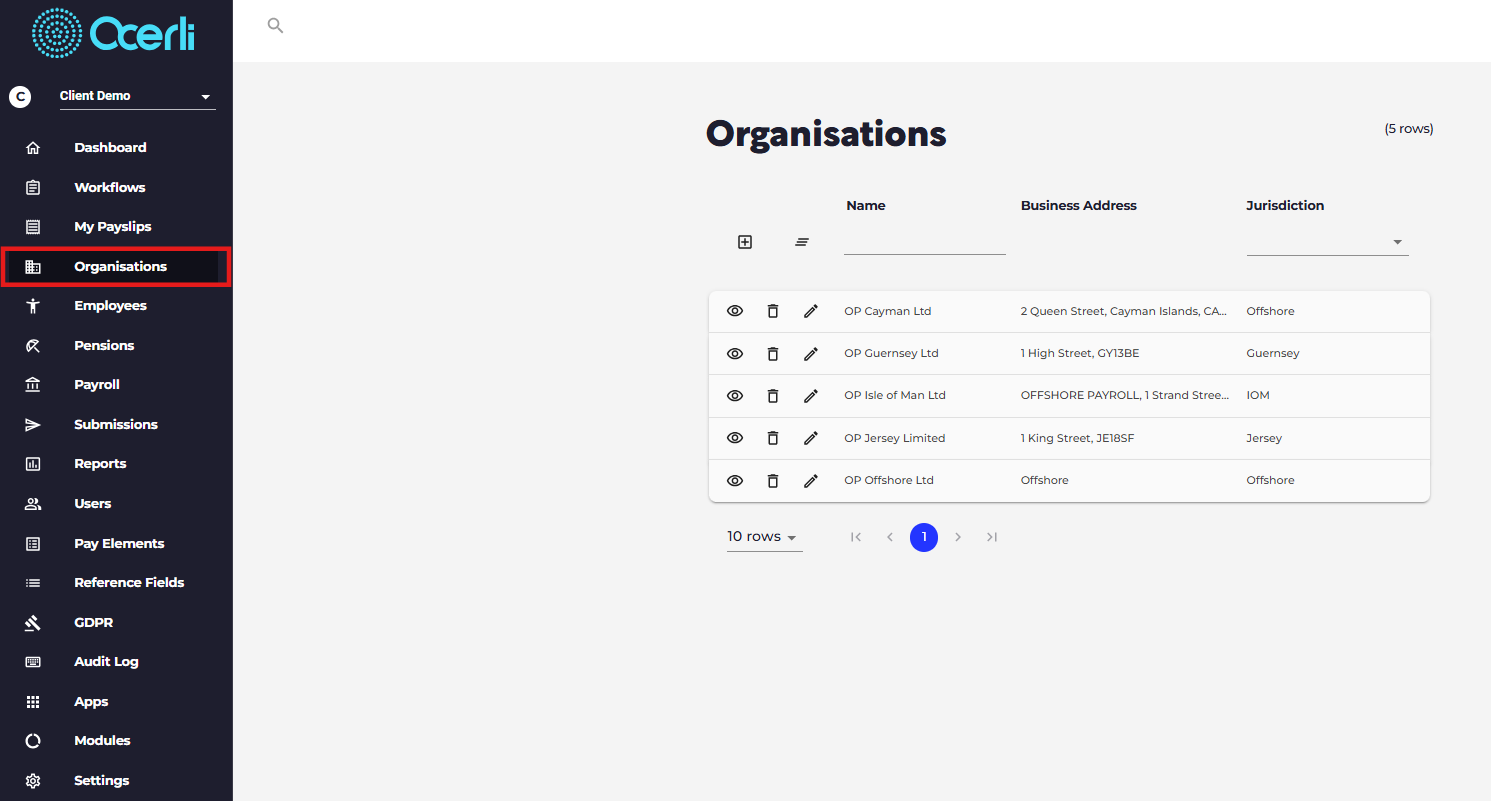Image resolution: width=1491 pixels, height=801 pixels.
Task: Open the 10 rows page-size dropdown
Action: [764, 537]
